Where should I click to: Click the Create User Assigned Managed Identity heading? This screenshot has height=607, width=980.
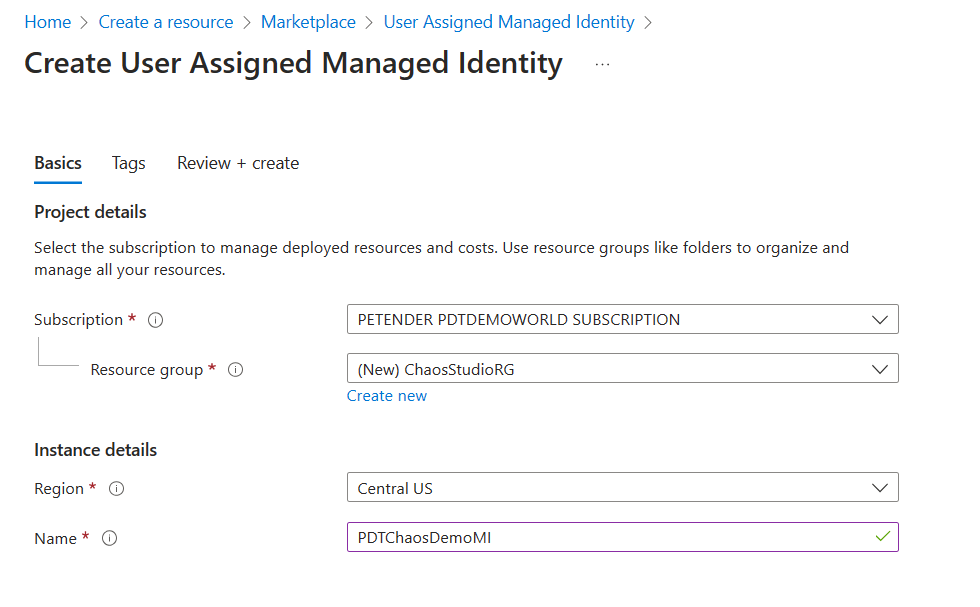click(293, 63)
